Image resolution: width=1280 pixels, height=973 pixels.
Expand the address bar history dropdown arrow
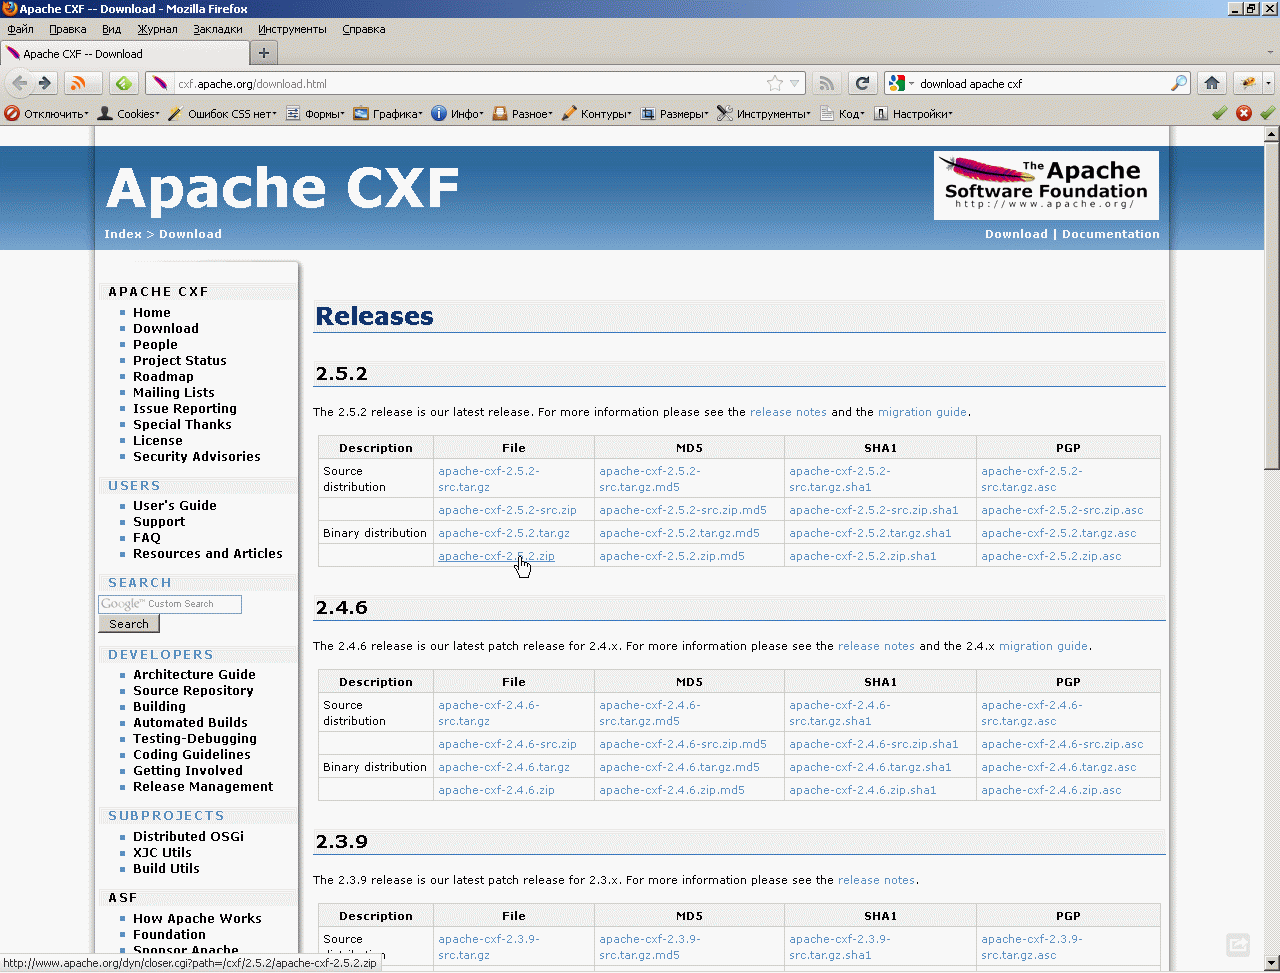[x=795, y=84]
